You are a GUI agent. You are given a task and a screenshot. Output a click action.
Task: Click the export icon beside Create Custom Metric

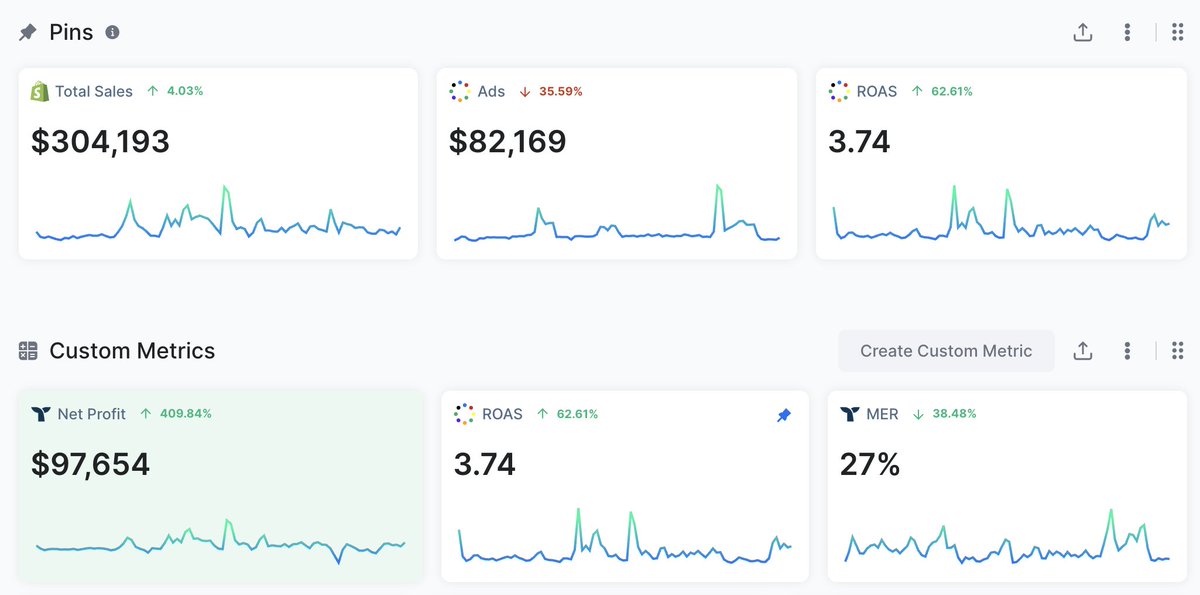(x=1082, y=350)
